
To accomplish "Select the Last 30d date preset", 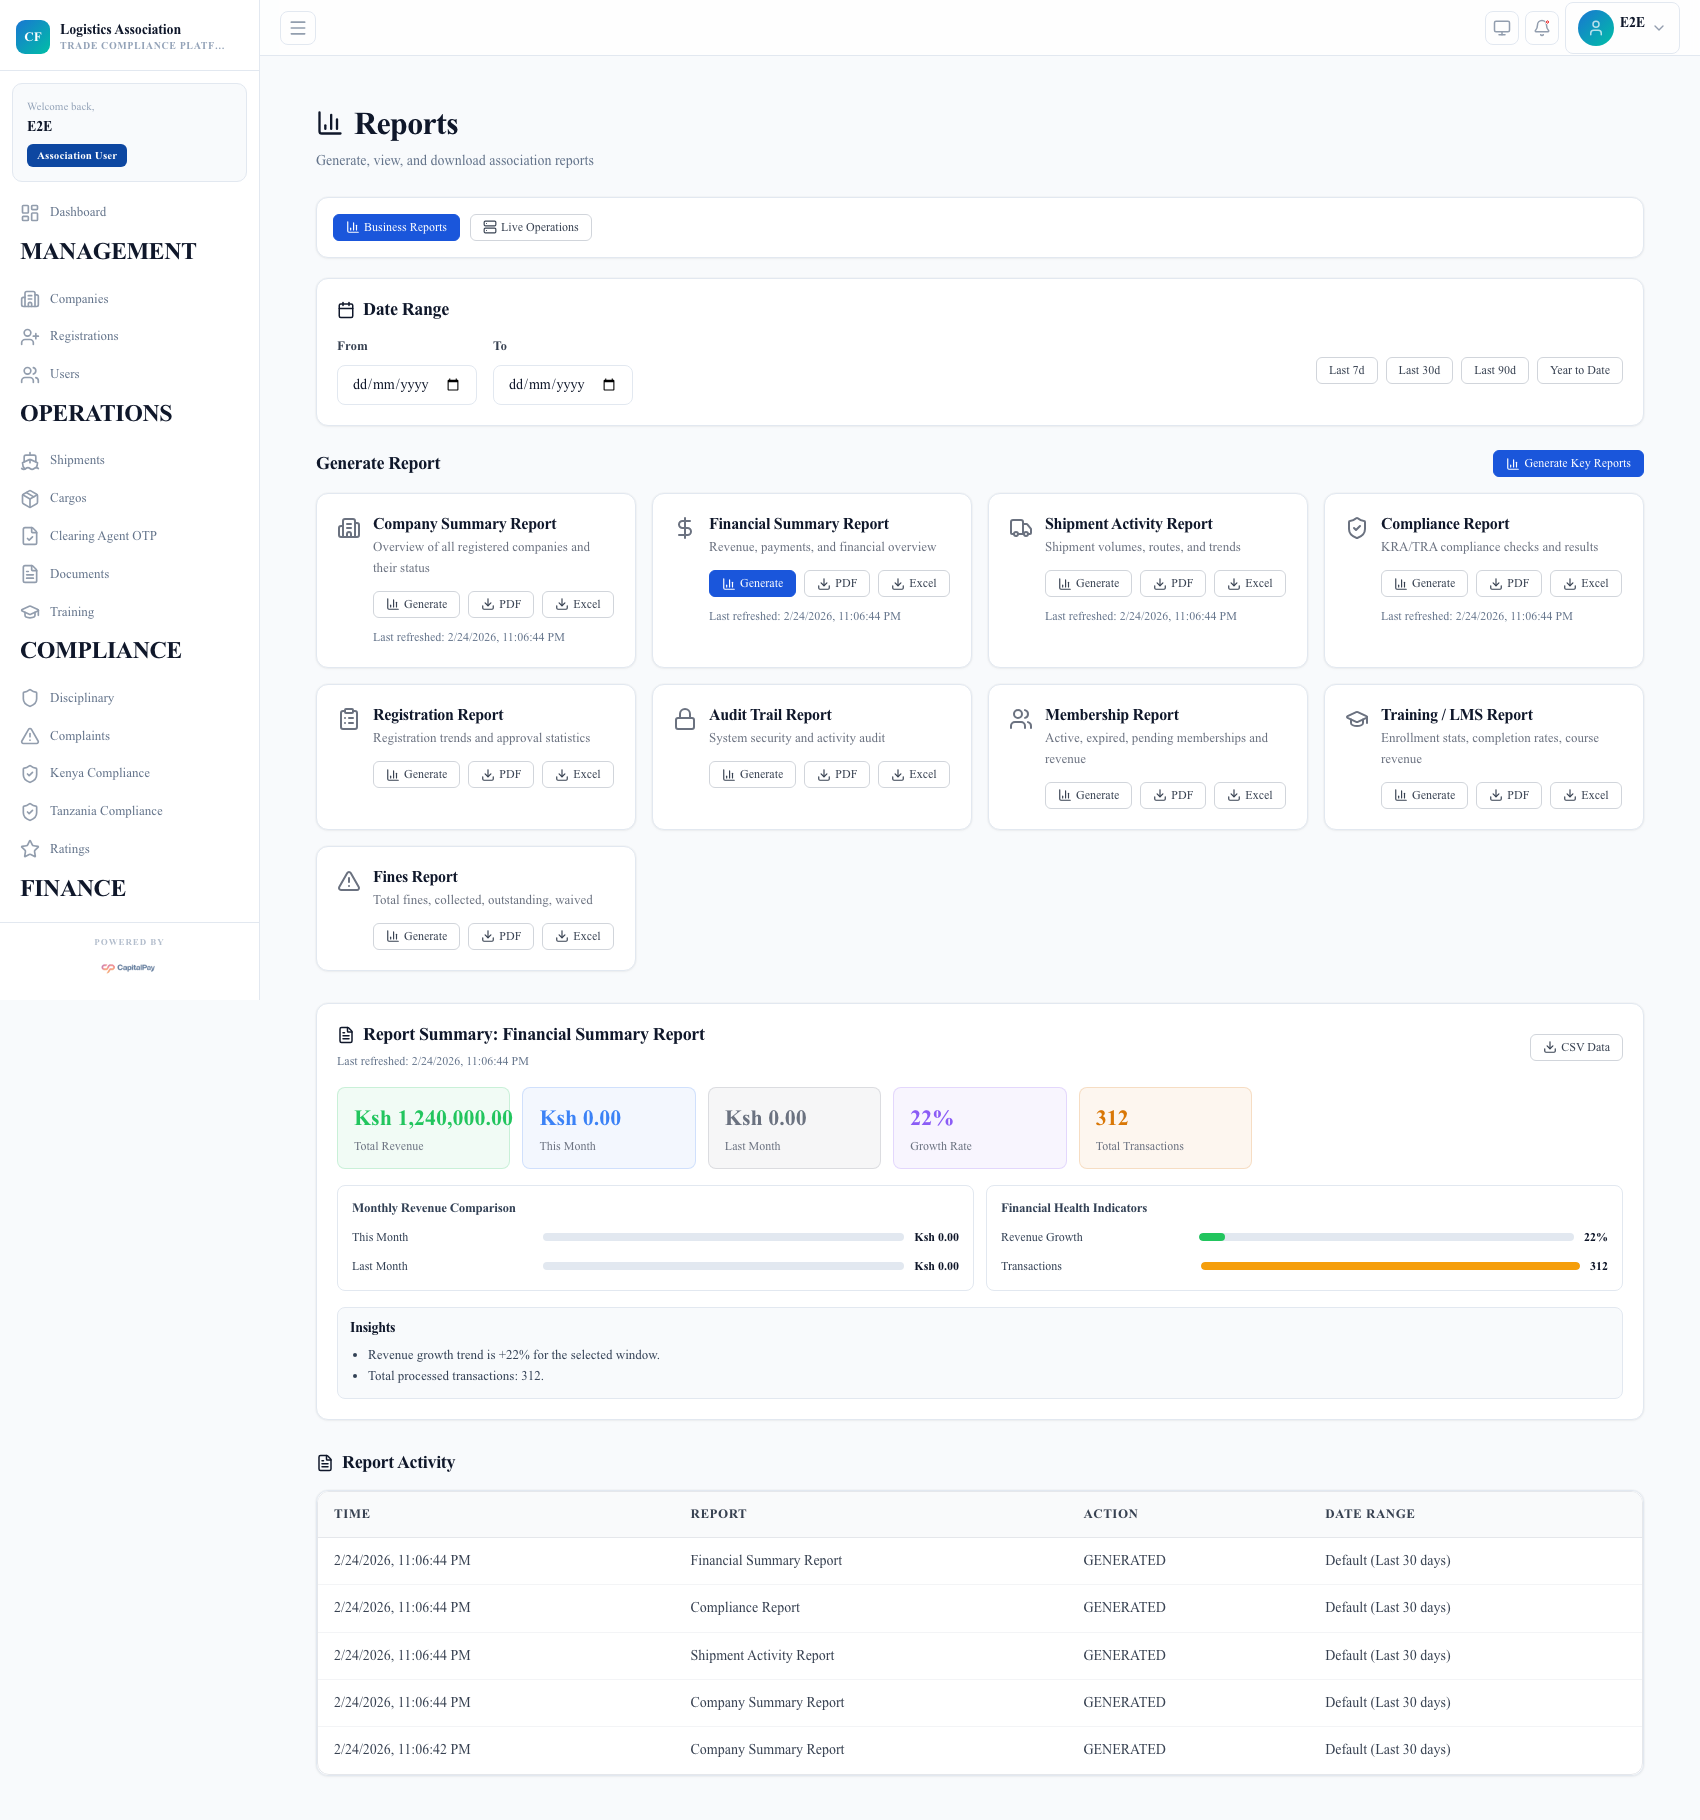I will [x=1419, y=371].
